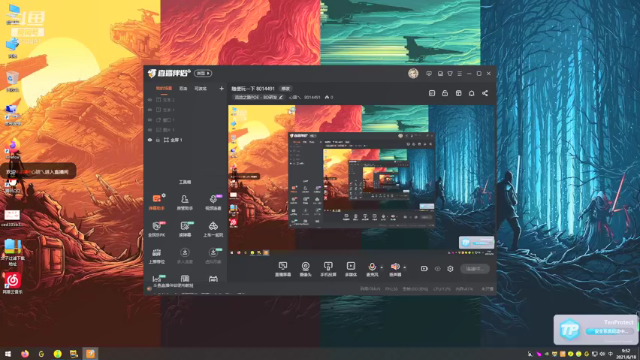Open the 房管助手 tool icon

coord(184,202)
